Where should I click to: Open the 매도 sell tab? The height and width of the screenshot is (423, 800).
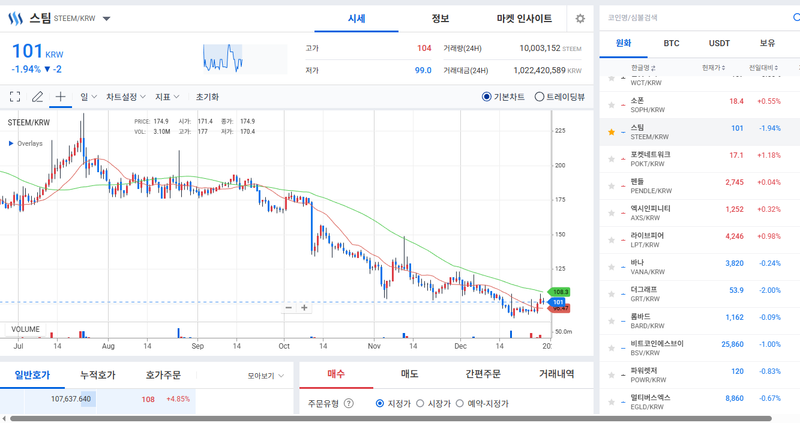click(410, 374)
